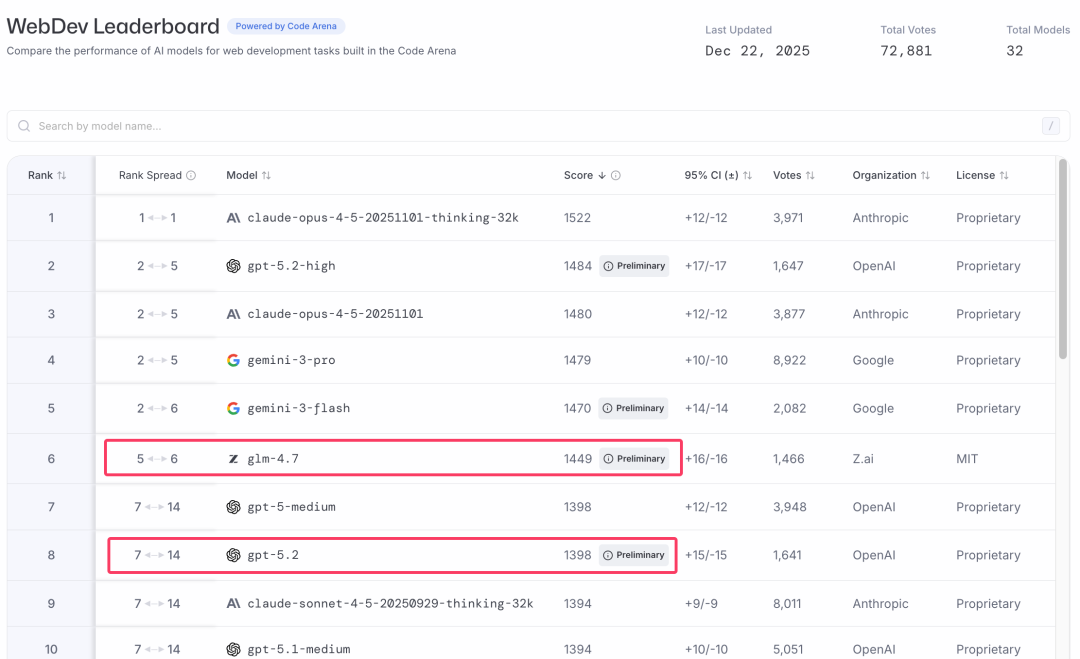The width and height of the screenshot is (1080, 659).
Task: Click OpenAI logo next to gpt-5.2 model
Action: coord(233,555)
